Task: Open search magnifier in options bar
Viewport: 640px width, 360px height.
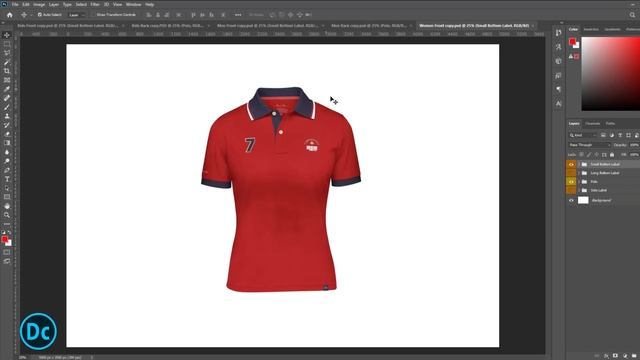Action: [632, 15]
